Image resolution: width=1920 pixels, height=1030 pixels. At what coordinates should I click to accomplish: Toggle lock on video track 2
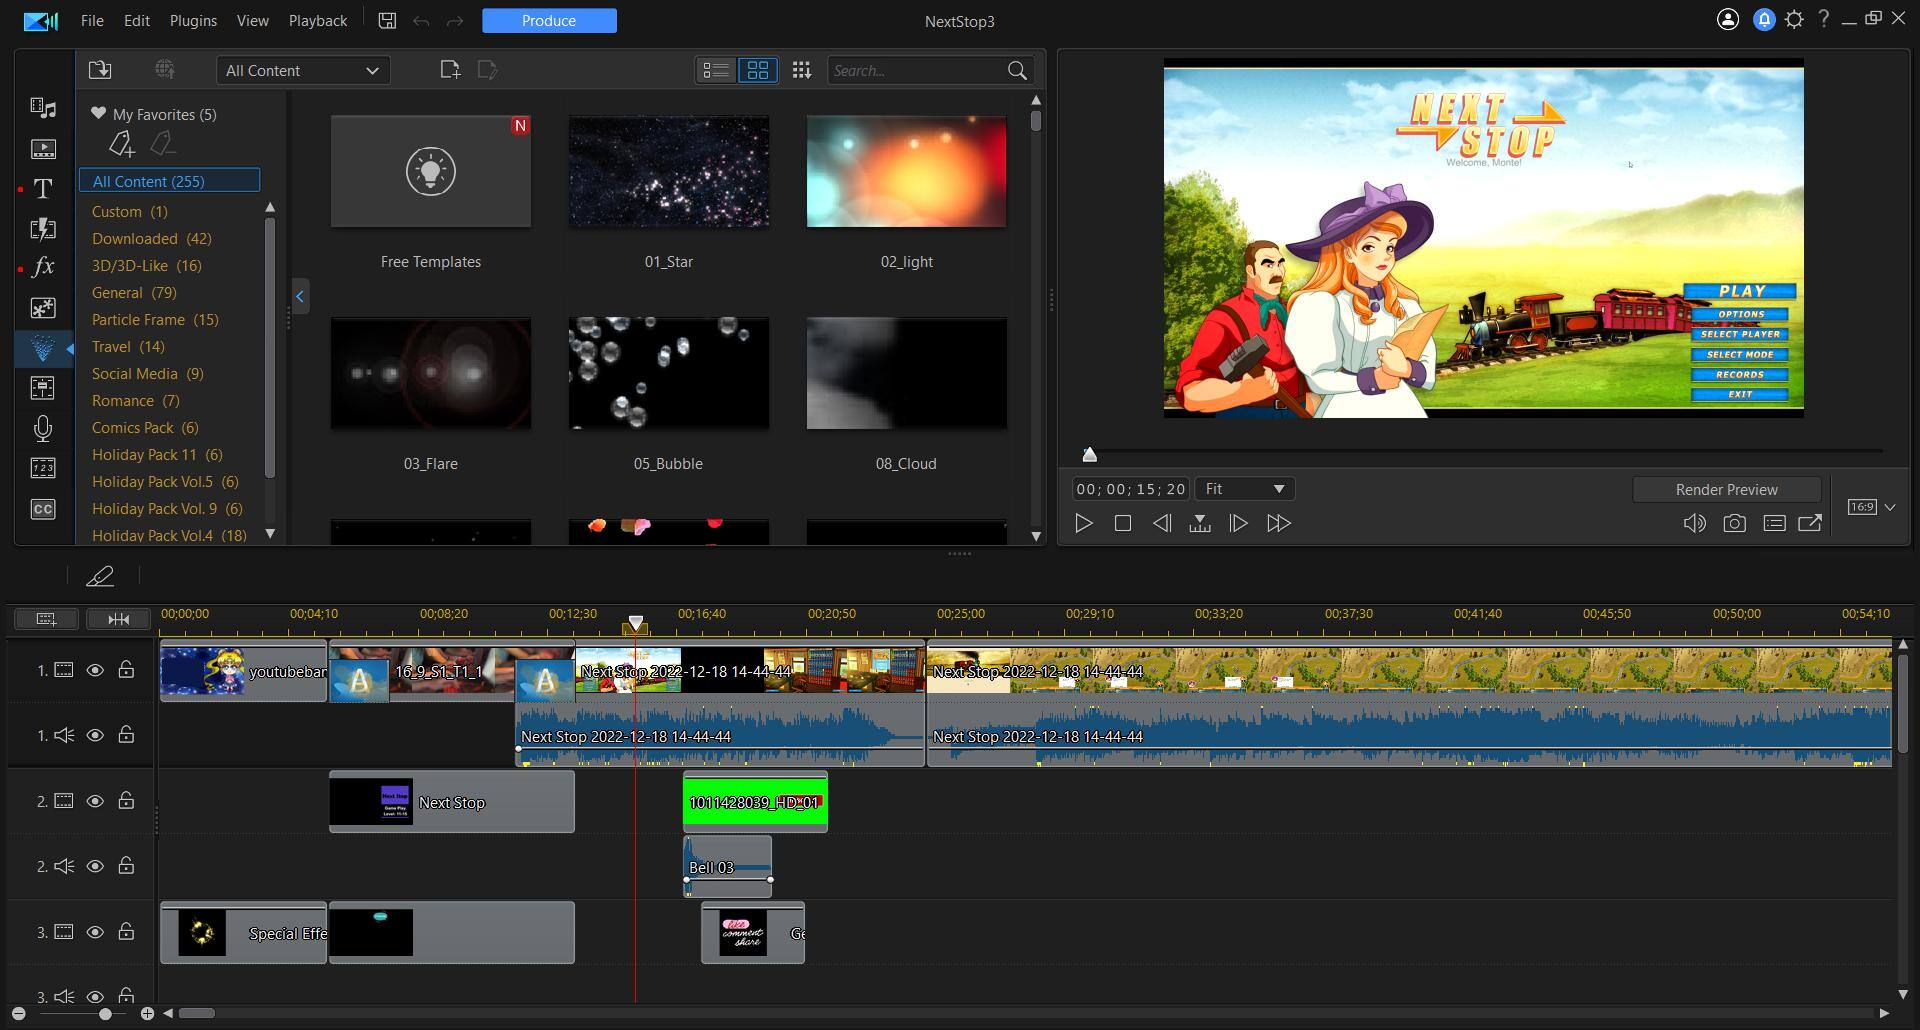[x=126, y=801]
